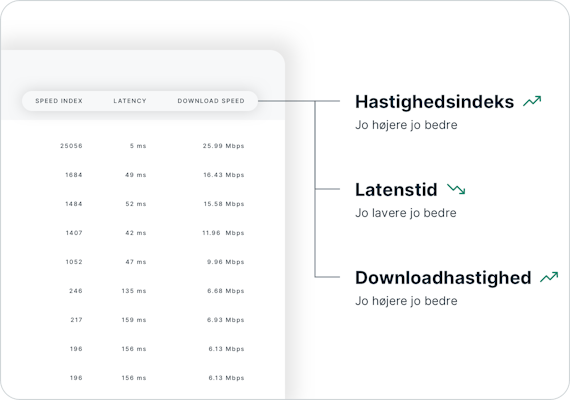Select the latency value 52 ms
The height and width of the screenshot is (400, 570).
click(x=136, y=204)
